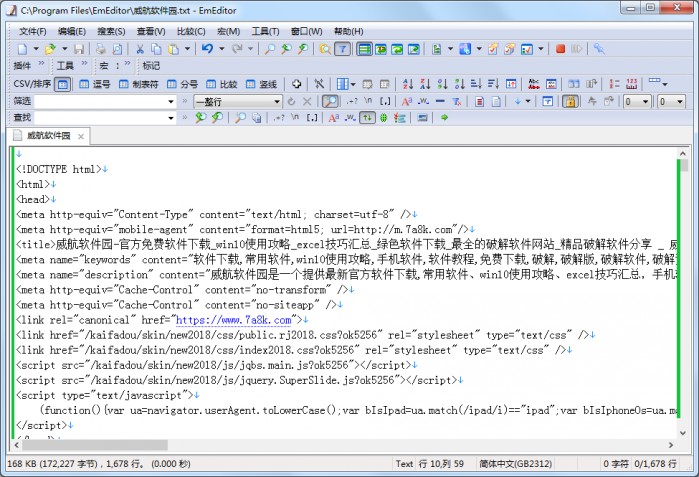Open the 一整行 column dropdown
The image size is (699, 477).
coord(277,102)
